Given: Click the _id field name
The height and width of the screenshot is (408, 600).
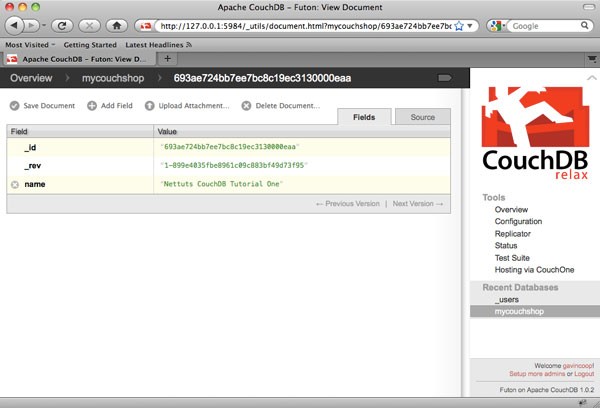Looking at the screenshot, I should [x=30, y=147].
